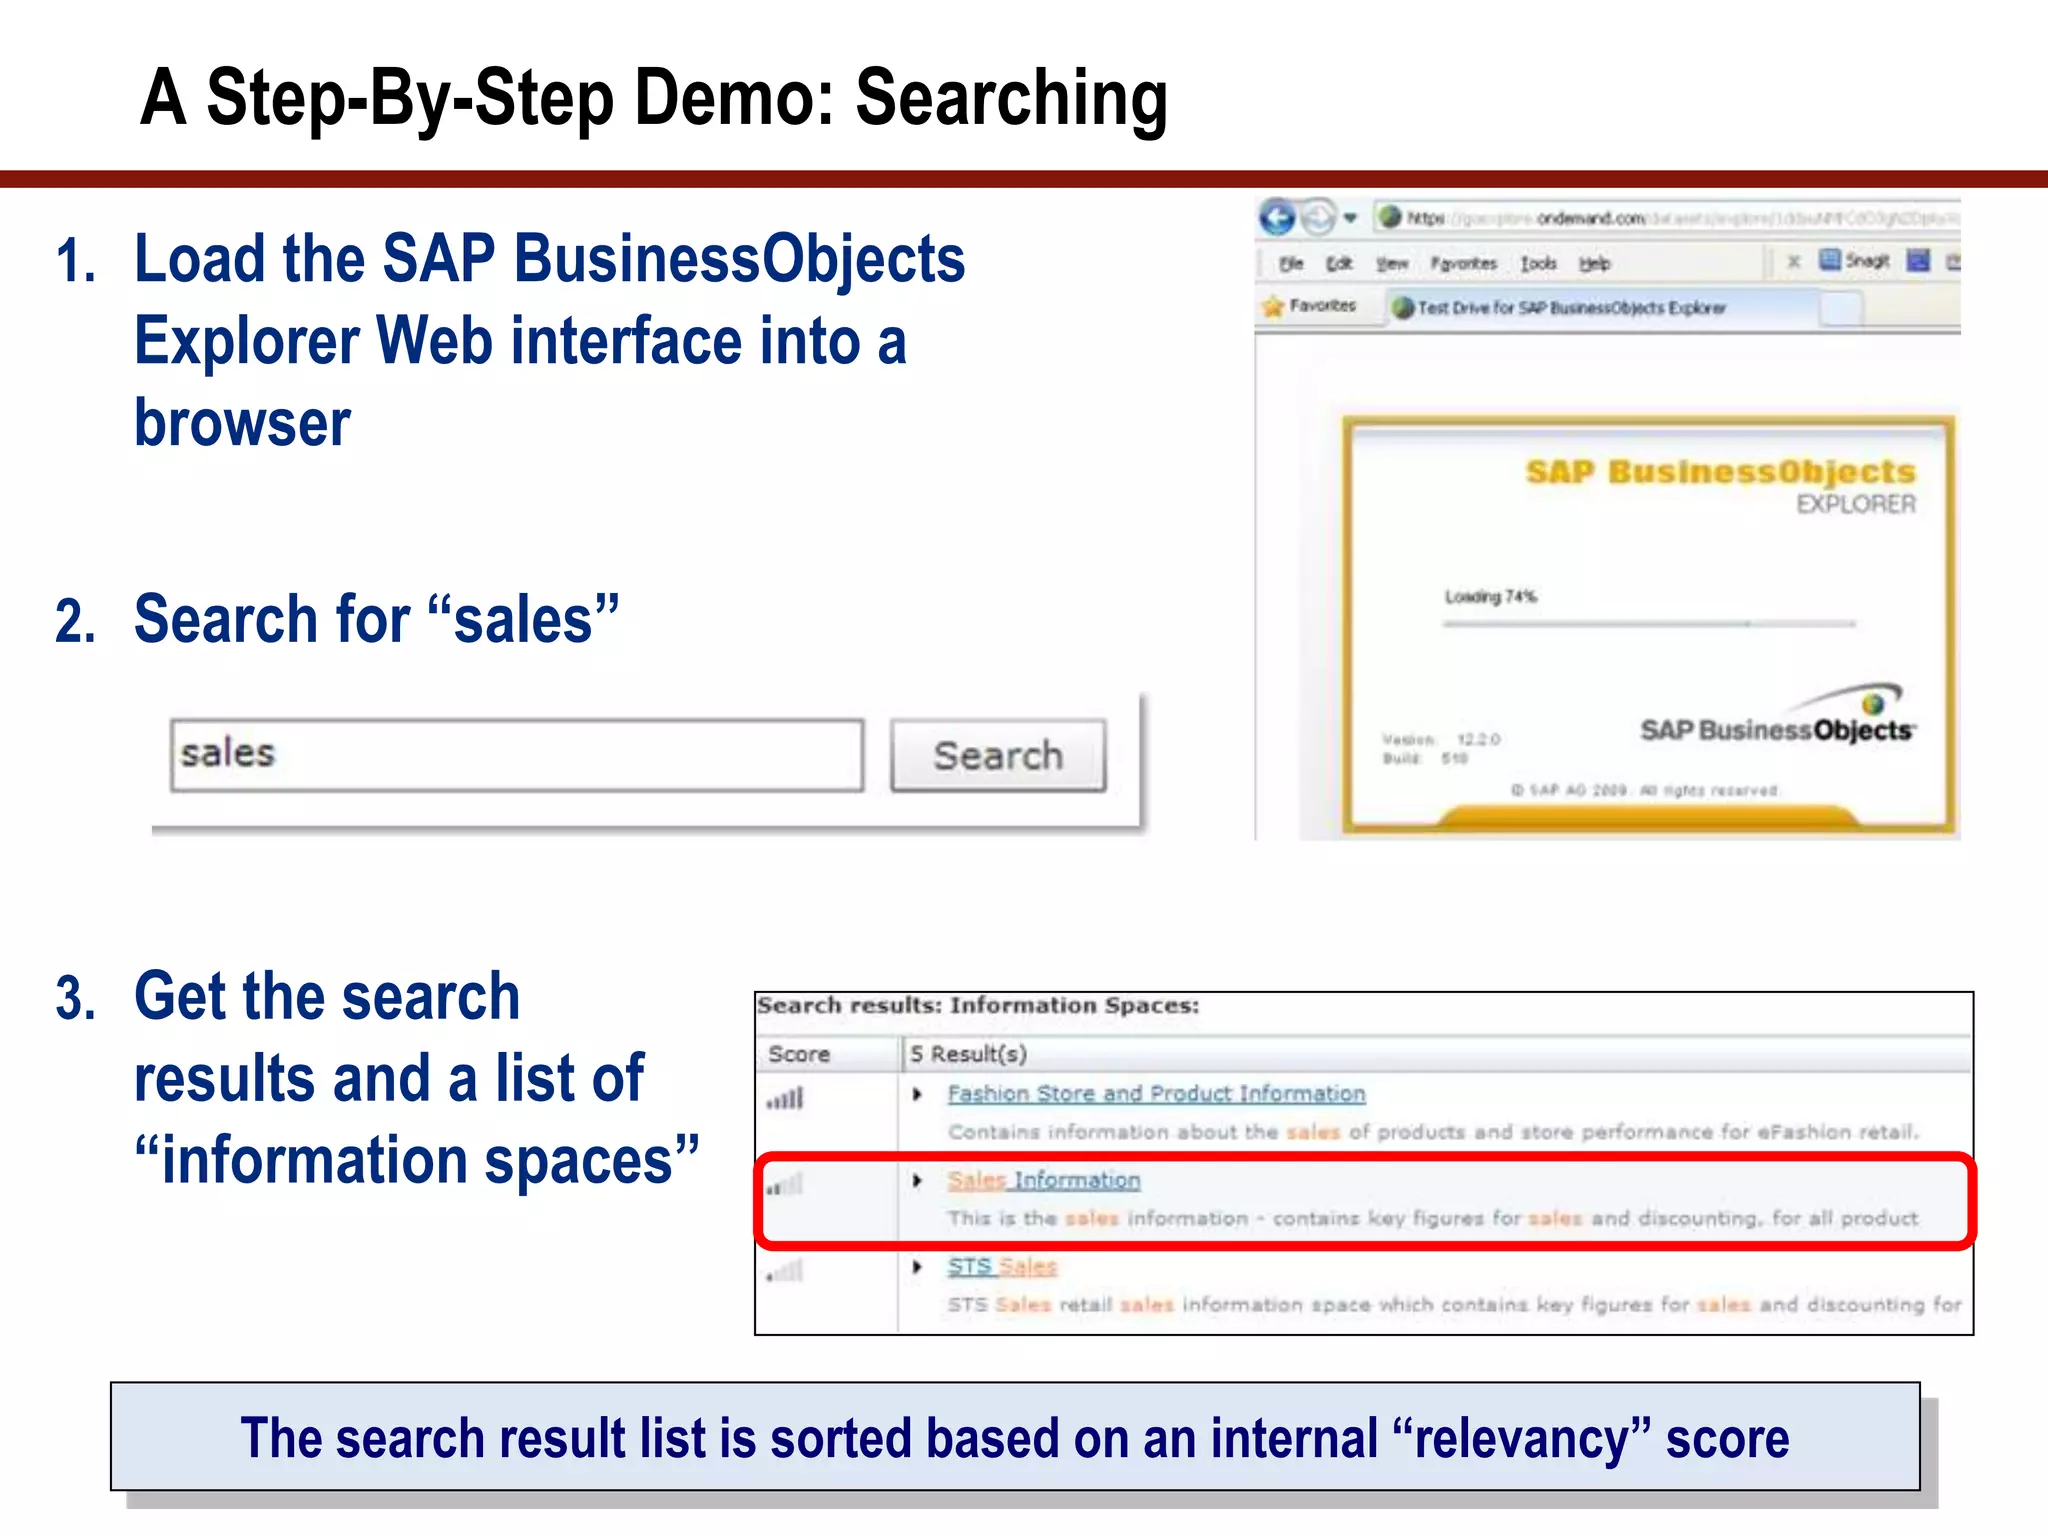Open the recent pages dropdown arrow
Viewport: 2048px width, 1536px height.
(1350, 218)
